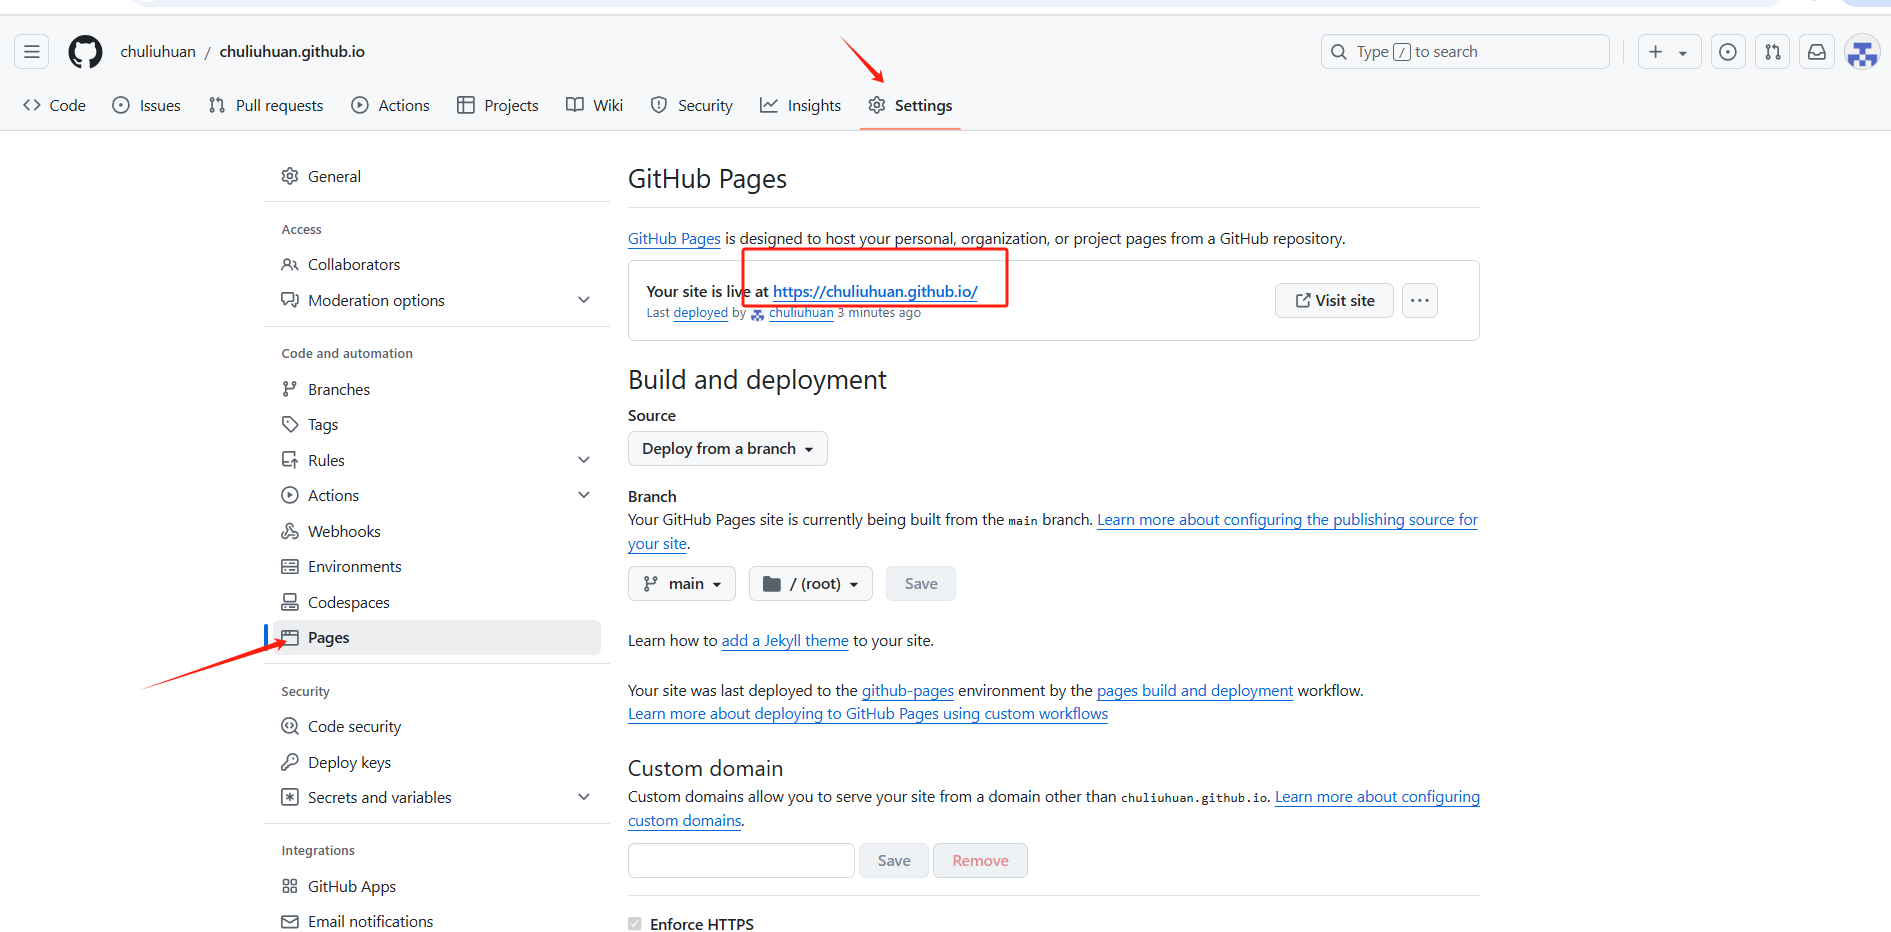The width and height of the screenshot is (1891, 932).
Task: Click the custom domain text field
Action: tap(741, 860)
